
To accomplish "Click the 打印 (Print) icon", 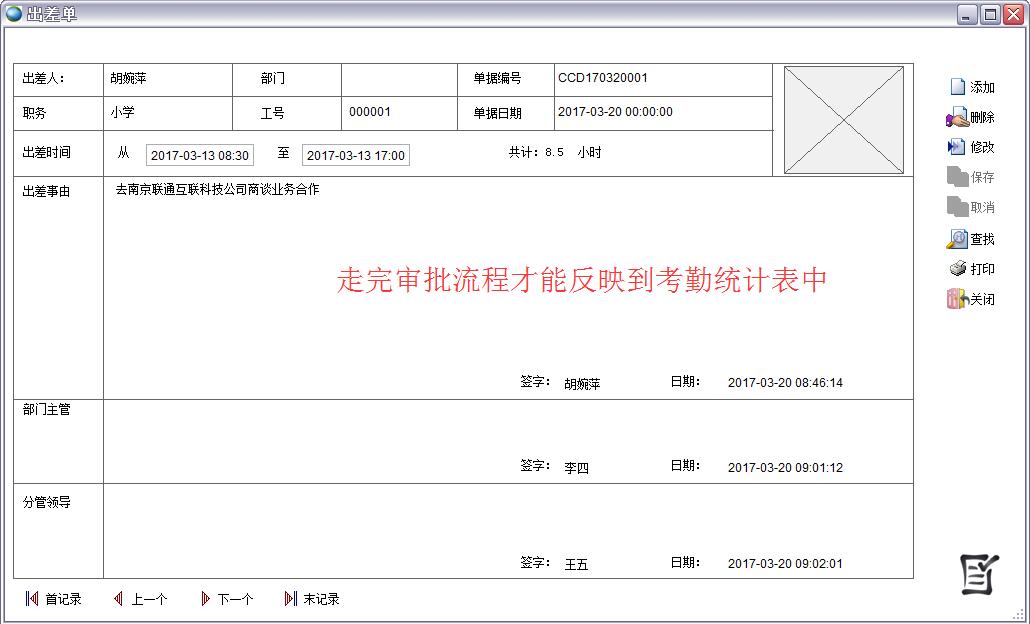I will (x=957, y=269).
